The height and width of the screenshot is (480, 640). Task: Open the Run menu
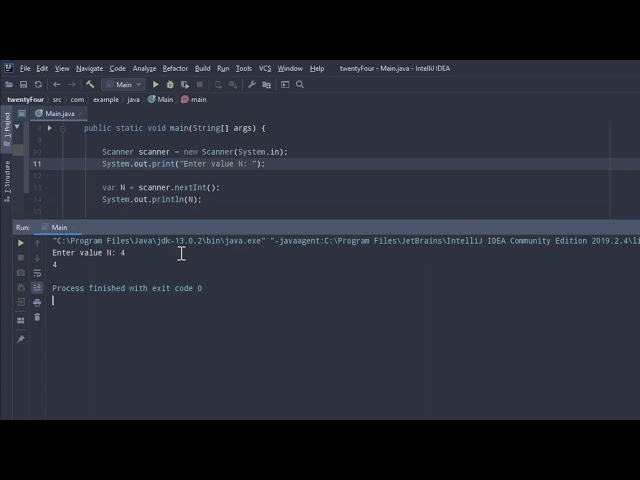[x=223, y=68]
